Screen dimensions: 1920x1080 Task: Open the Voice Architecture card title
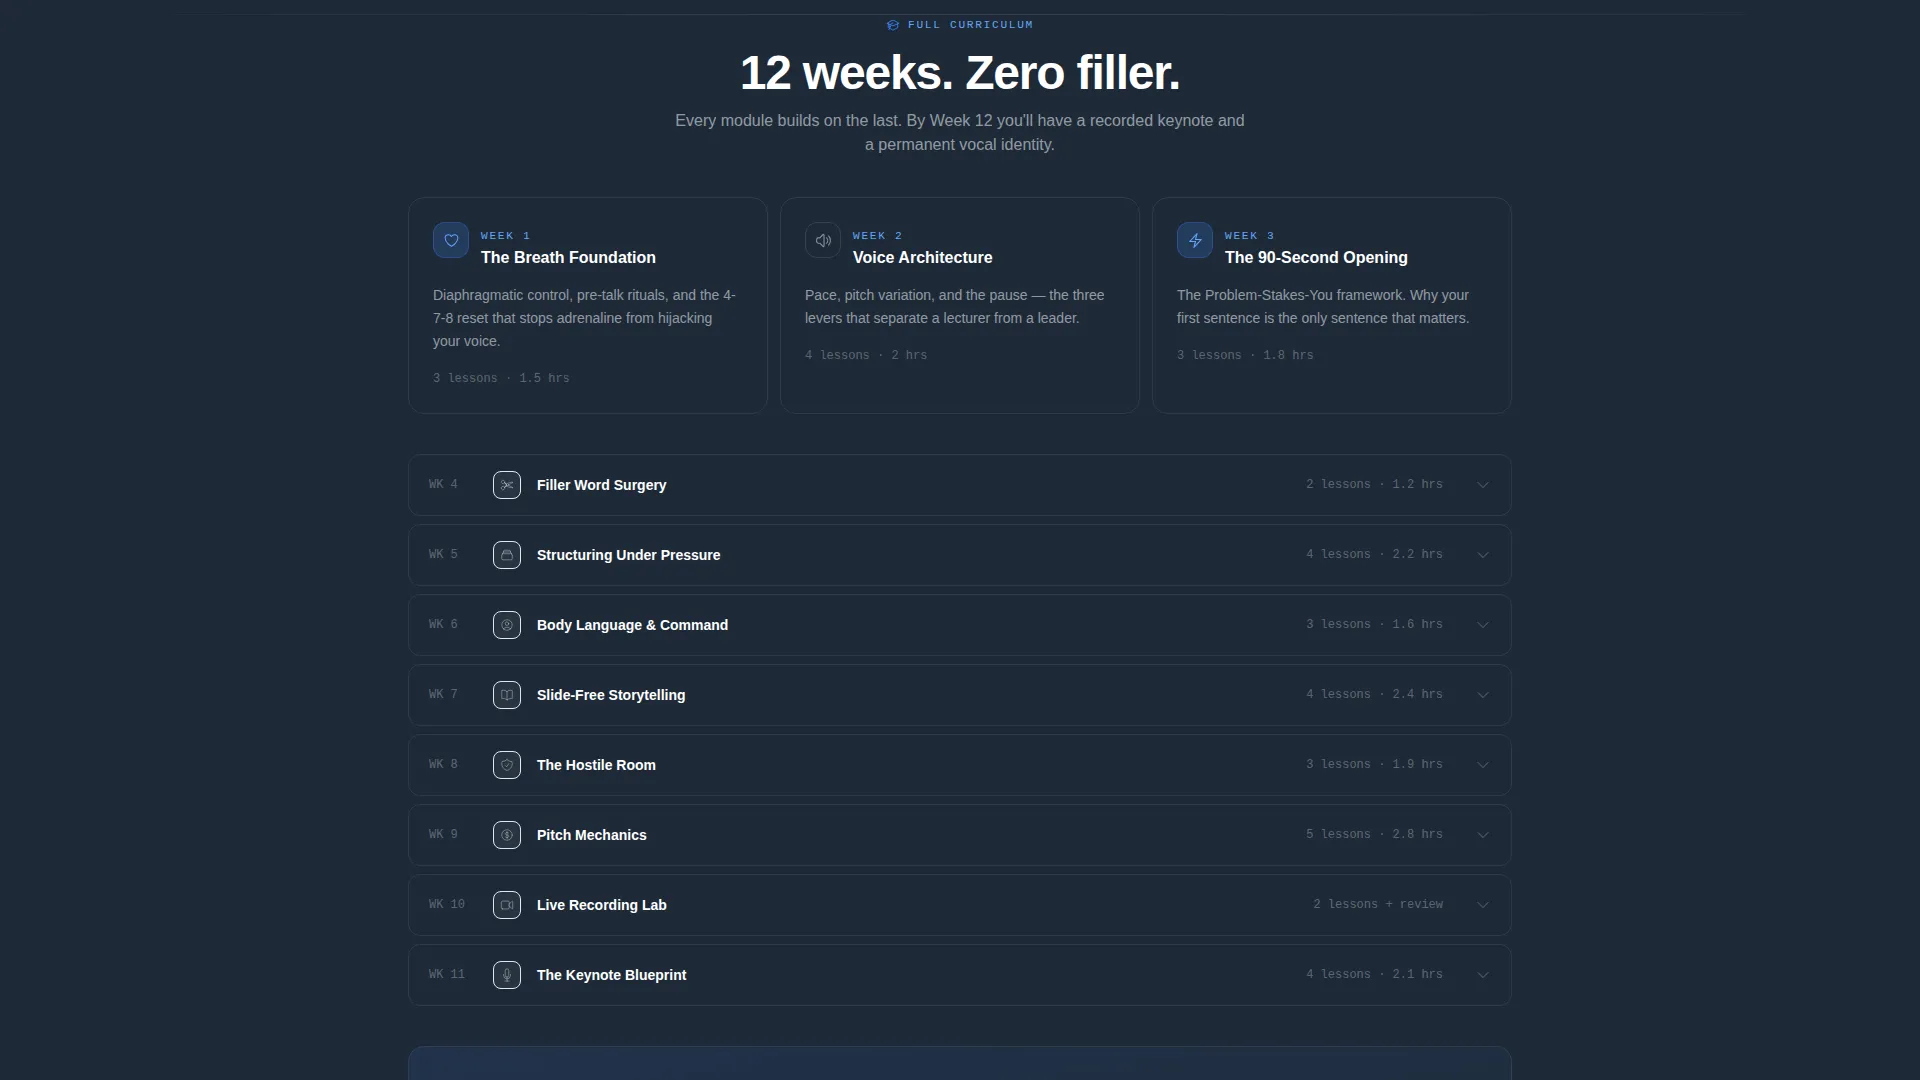tap(922, 257)
